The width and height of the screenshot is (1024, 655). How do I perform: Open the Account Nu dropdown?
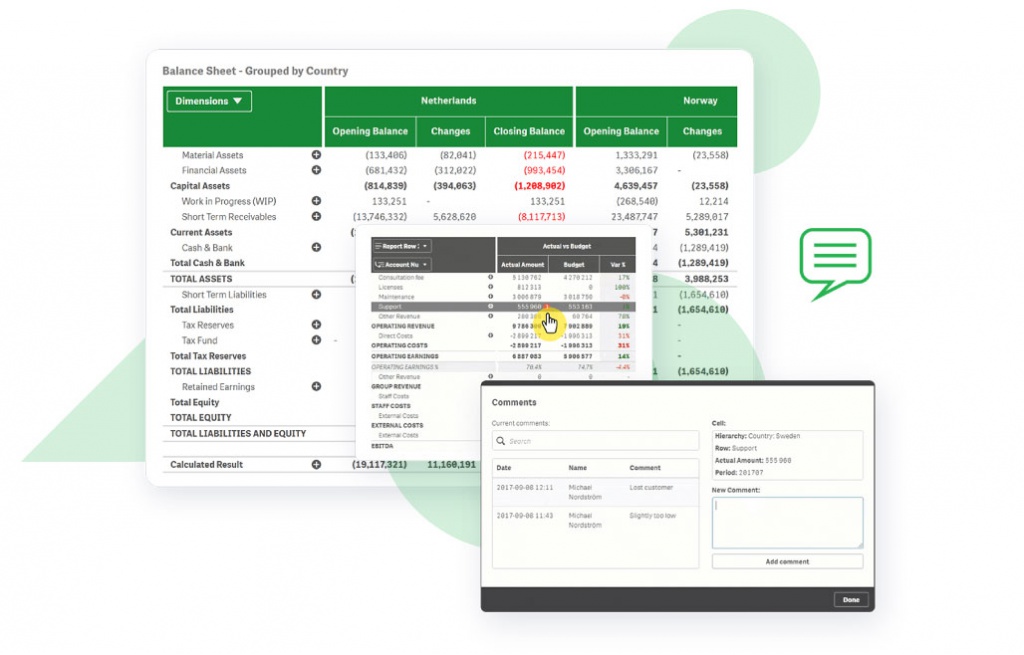click(x=401, y=264)
